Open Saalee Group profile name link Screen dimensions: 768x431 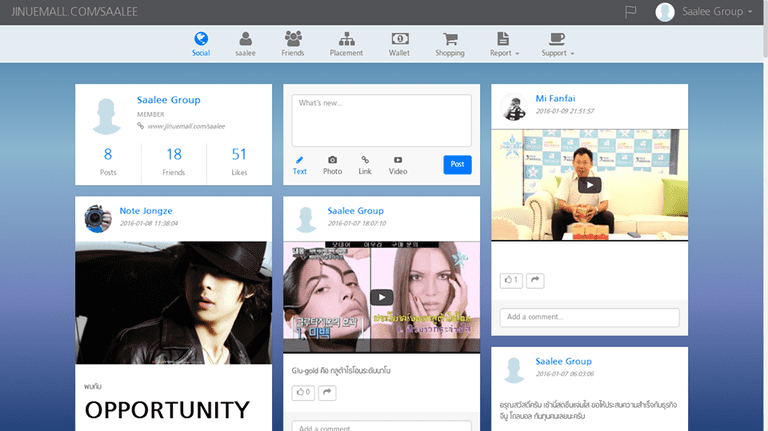click(x=168, y=100)
